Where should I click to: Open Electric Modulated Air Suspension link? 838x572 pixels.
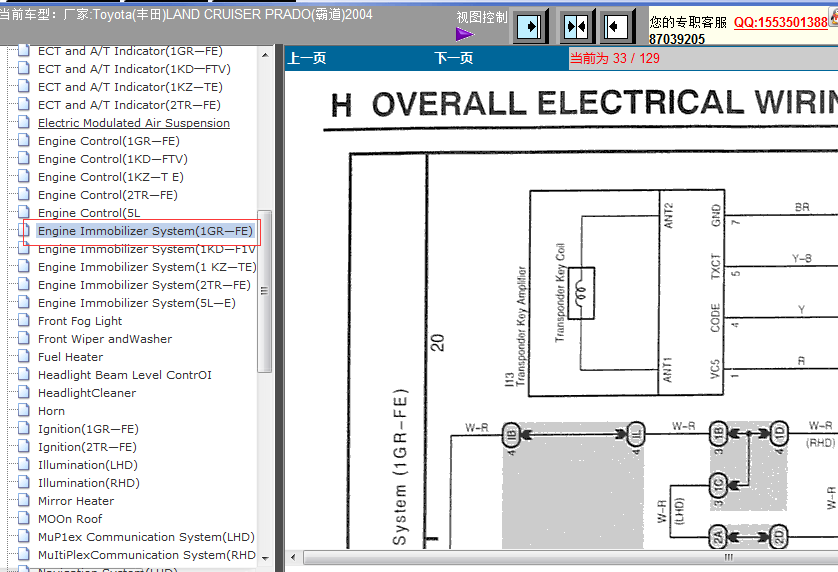(134, 123)
